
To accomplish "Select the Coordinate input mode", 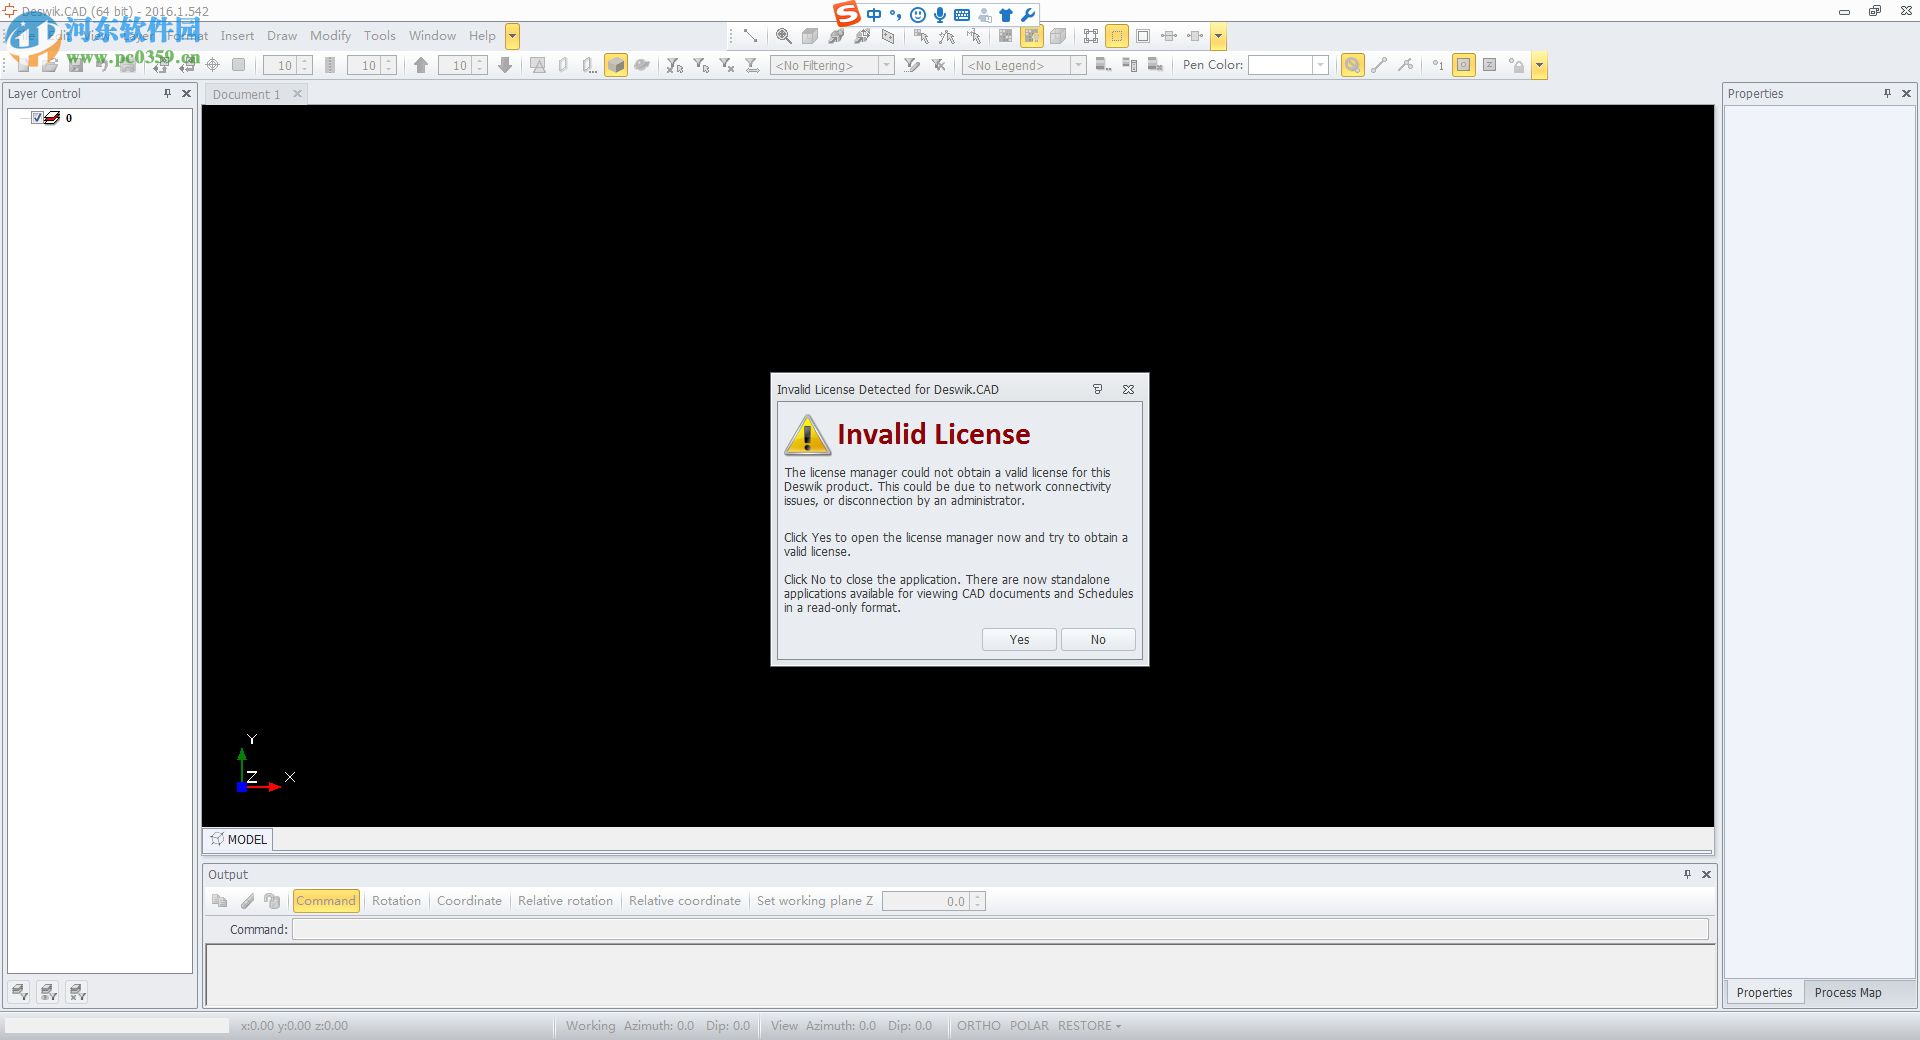I will pos(469,901).
